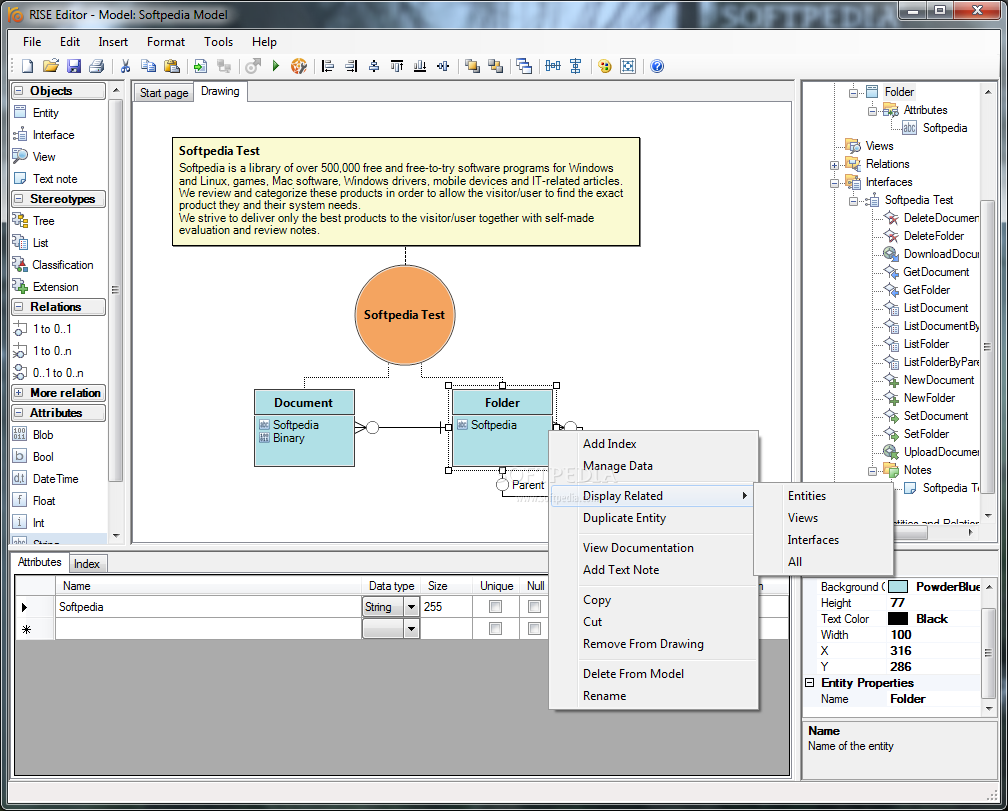Cut selection with the scissors icon
This screenshot has width=1008, height=811.
[x=125, y=66]
